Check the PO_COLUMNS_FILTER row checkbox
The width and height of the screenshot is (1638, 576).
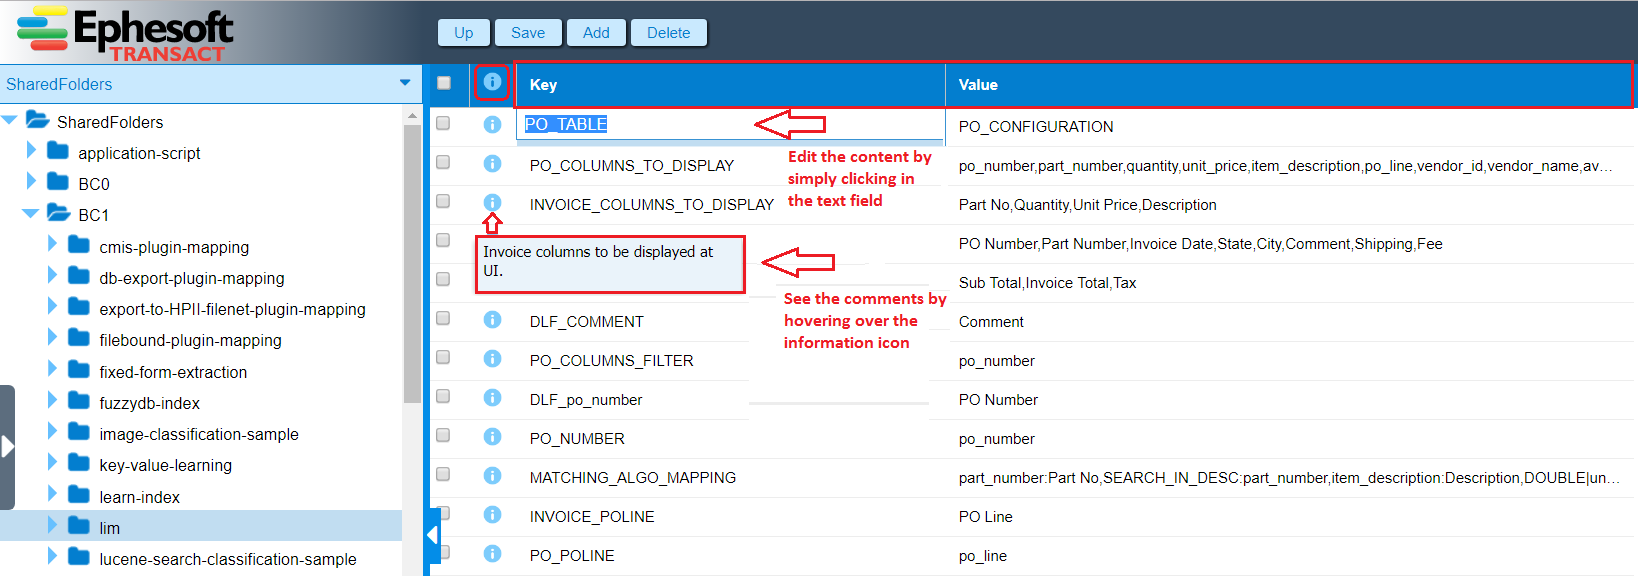(x=443, y=357)
